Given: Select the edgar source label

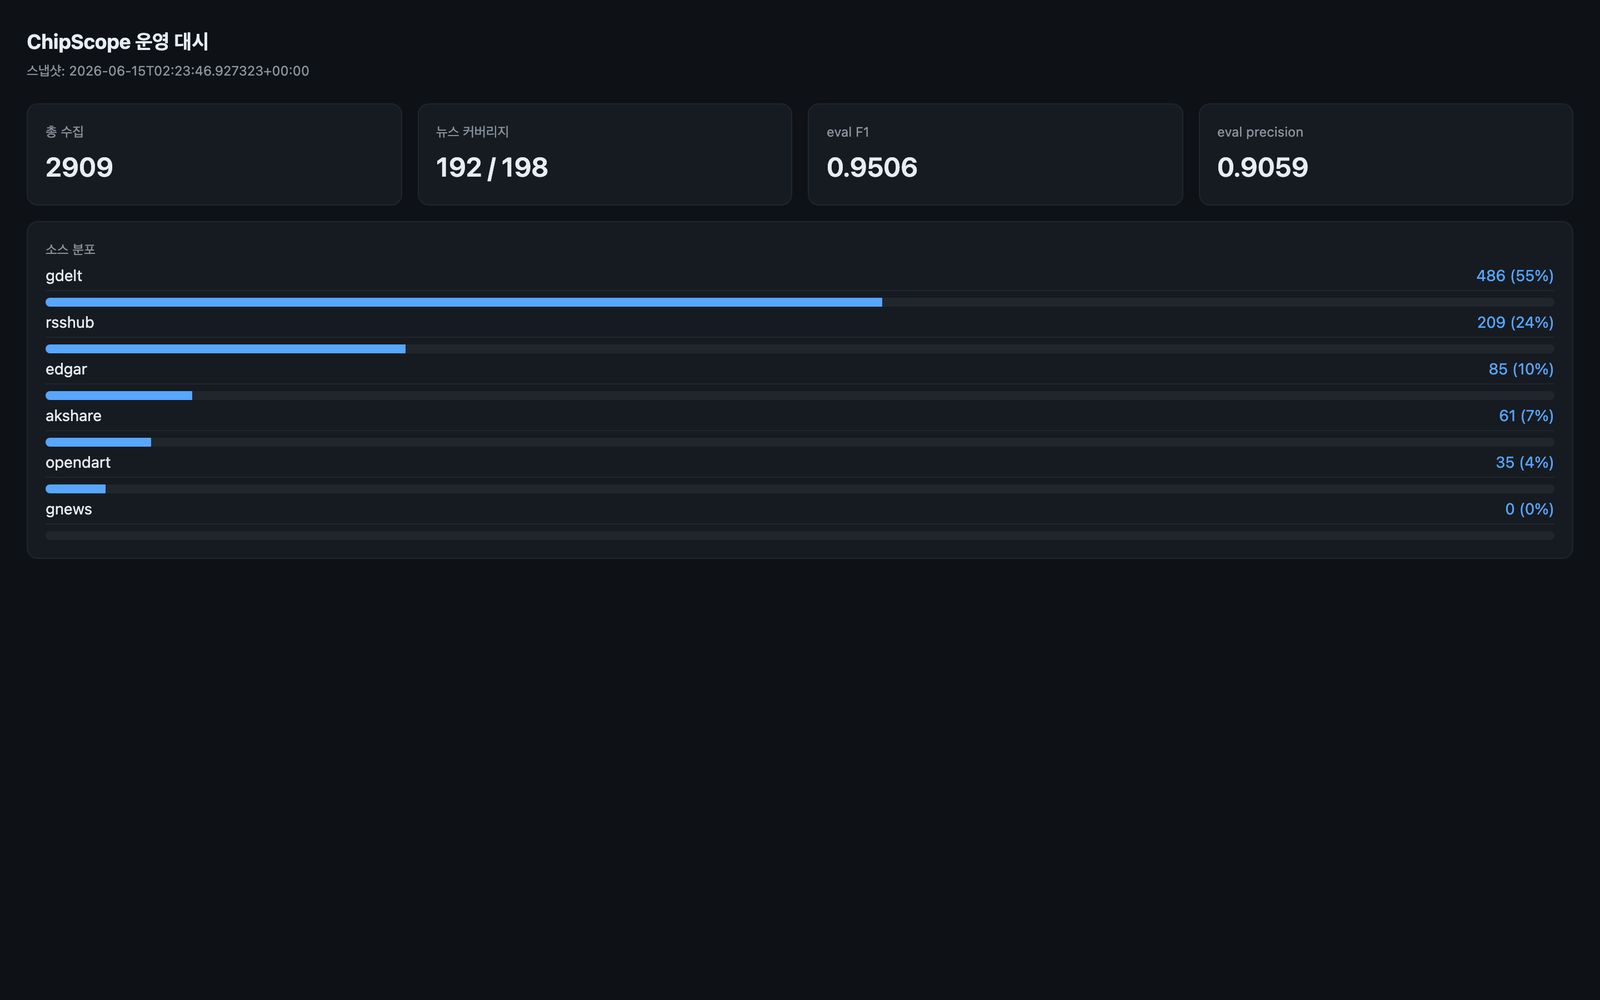Looking at the screenshot, I should tap(66, 369).
